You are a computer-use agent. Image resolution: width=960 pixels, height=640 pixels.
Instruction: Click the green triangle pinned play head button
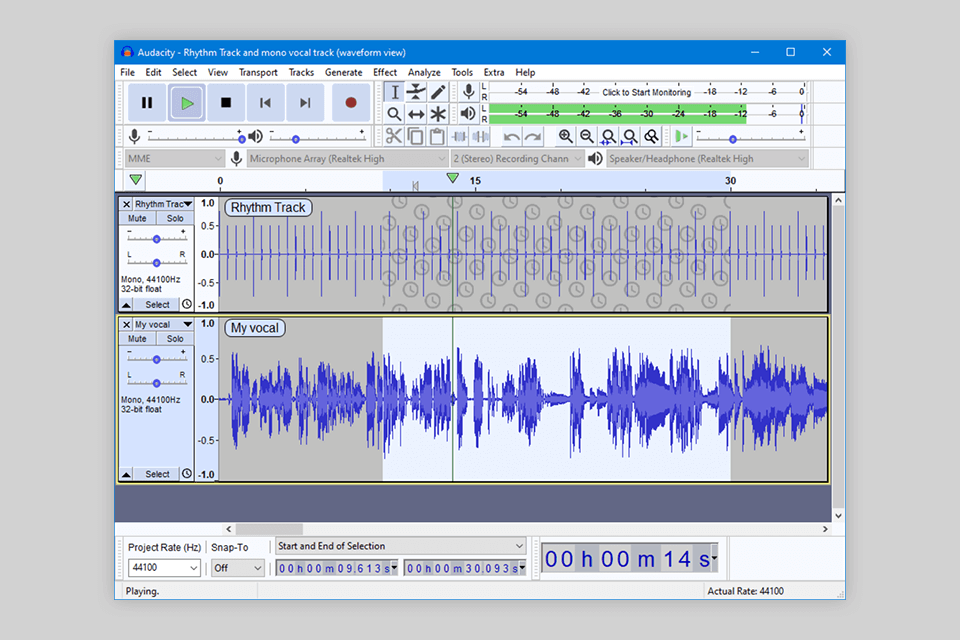click(136, 180)
